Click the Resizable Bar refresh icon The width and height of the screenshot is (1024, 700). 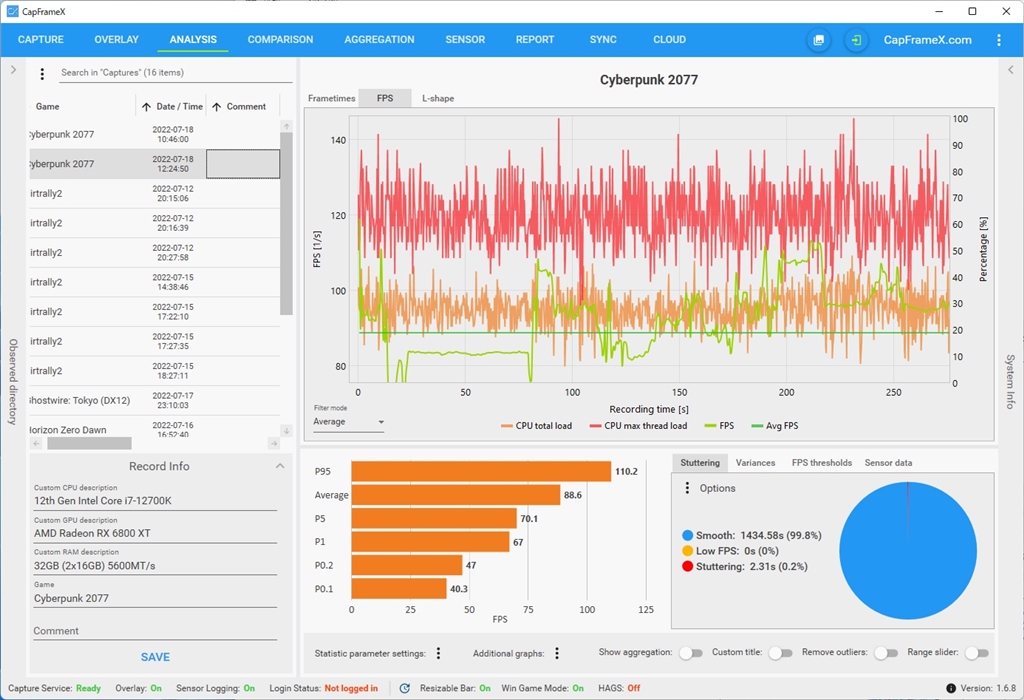405,688
